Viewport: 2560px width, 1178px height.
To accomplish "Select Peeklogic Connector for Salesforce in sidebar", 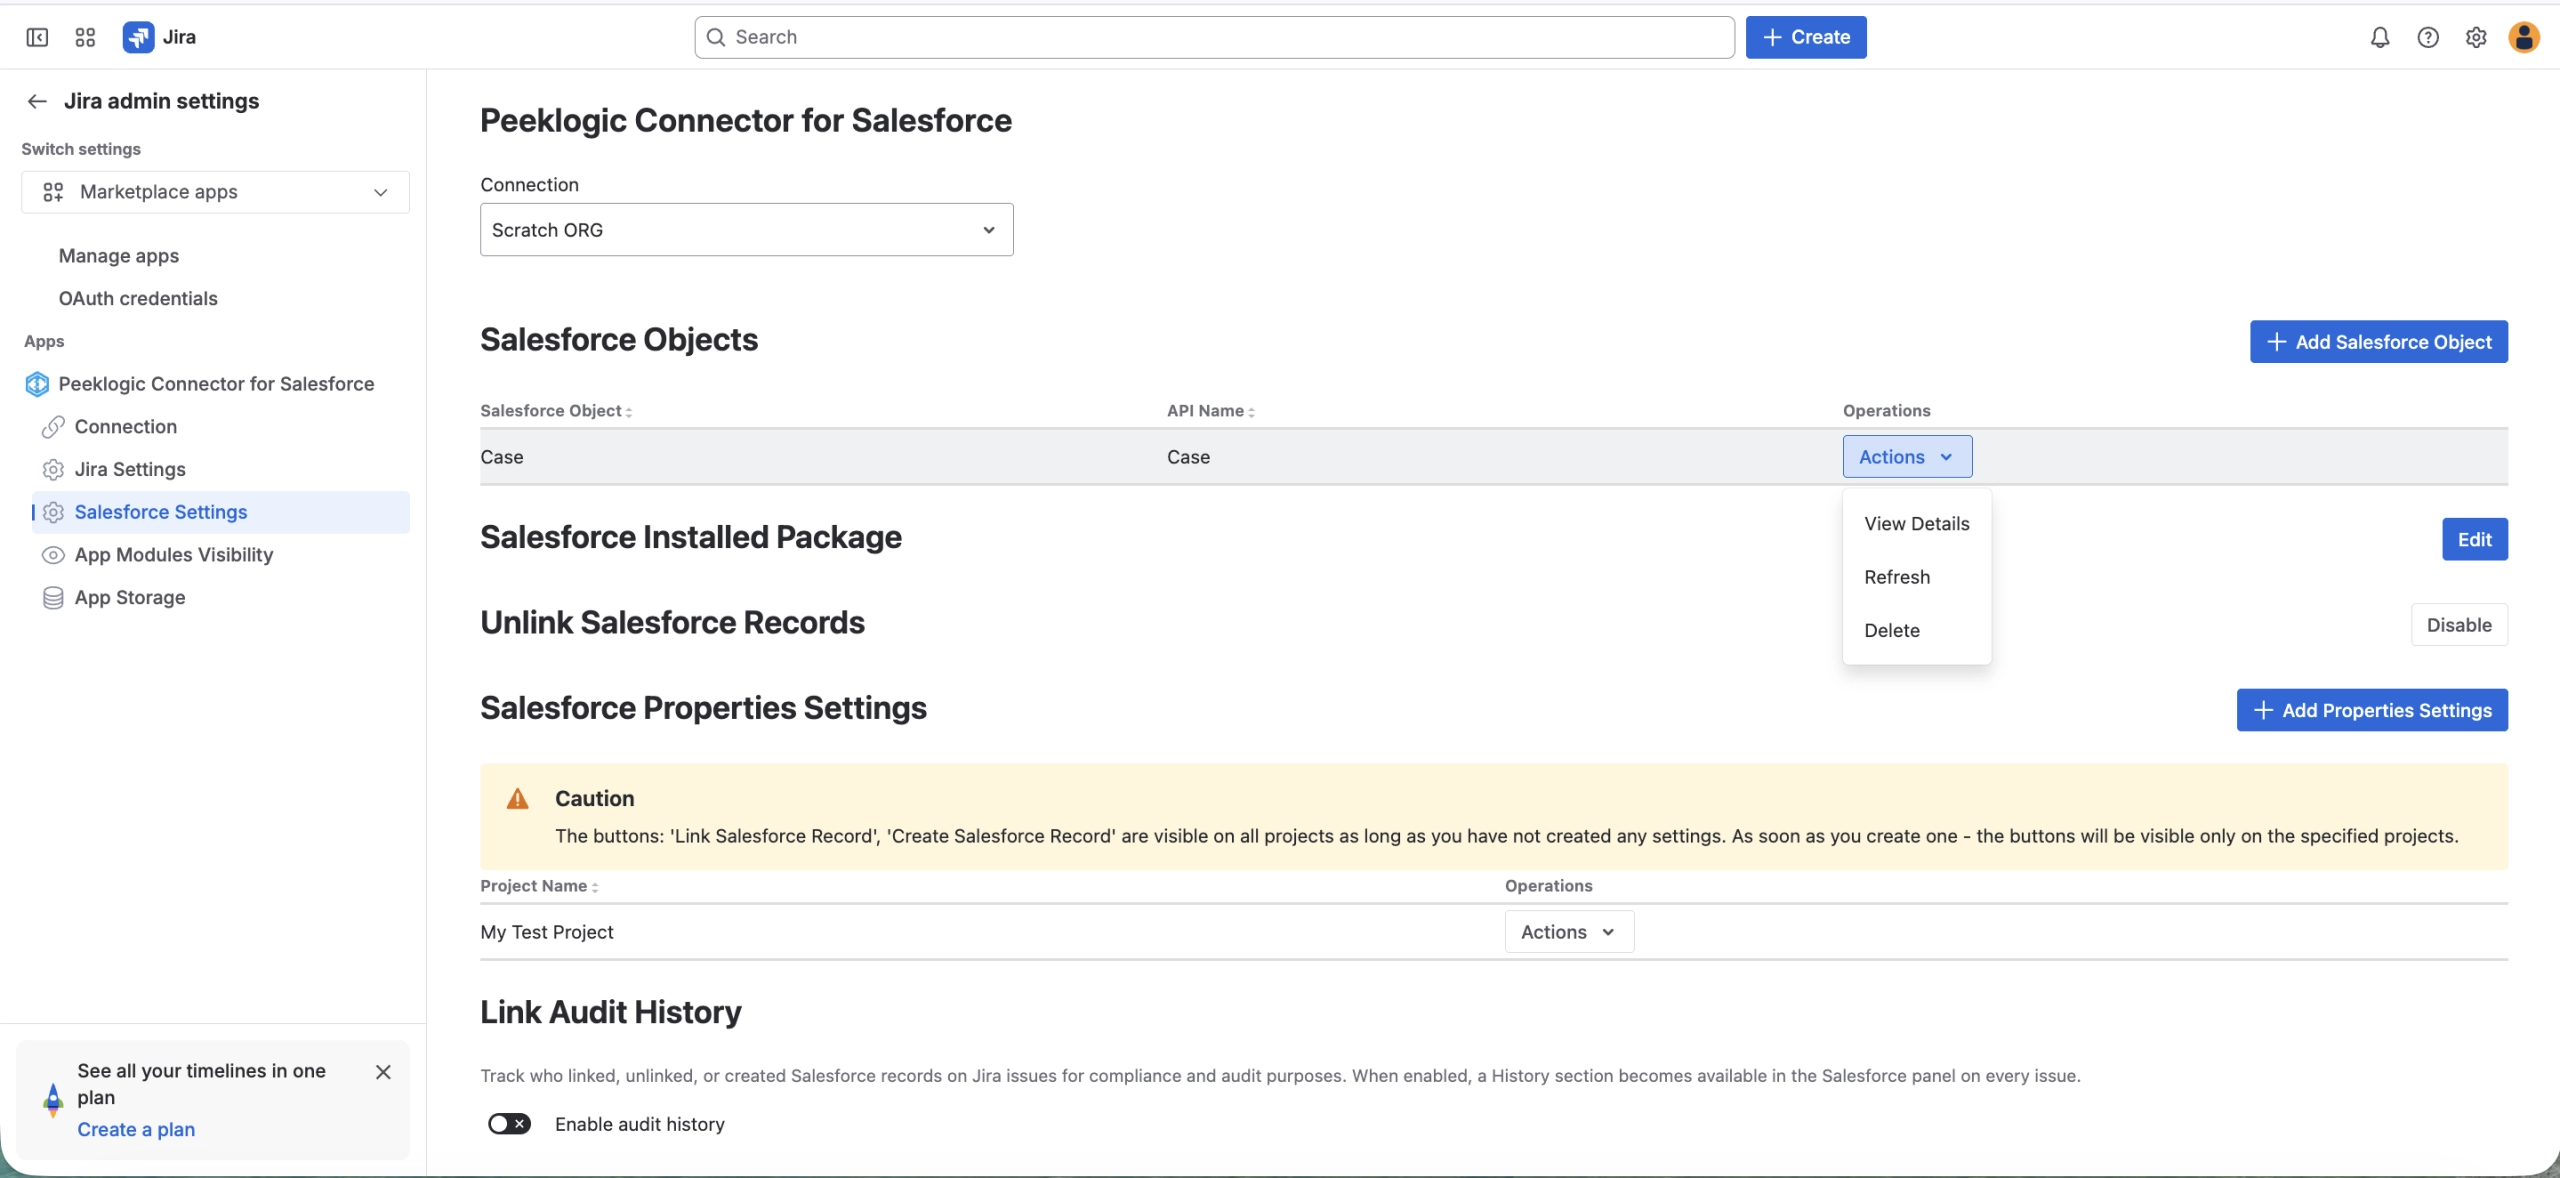I will coord(216,384).
